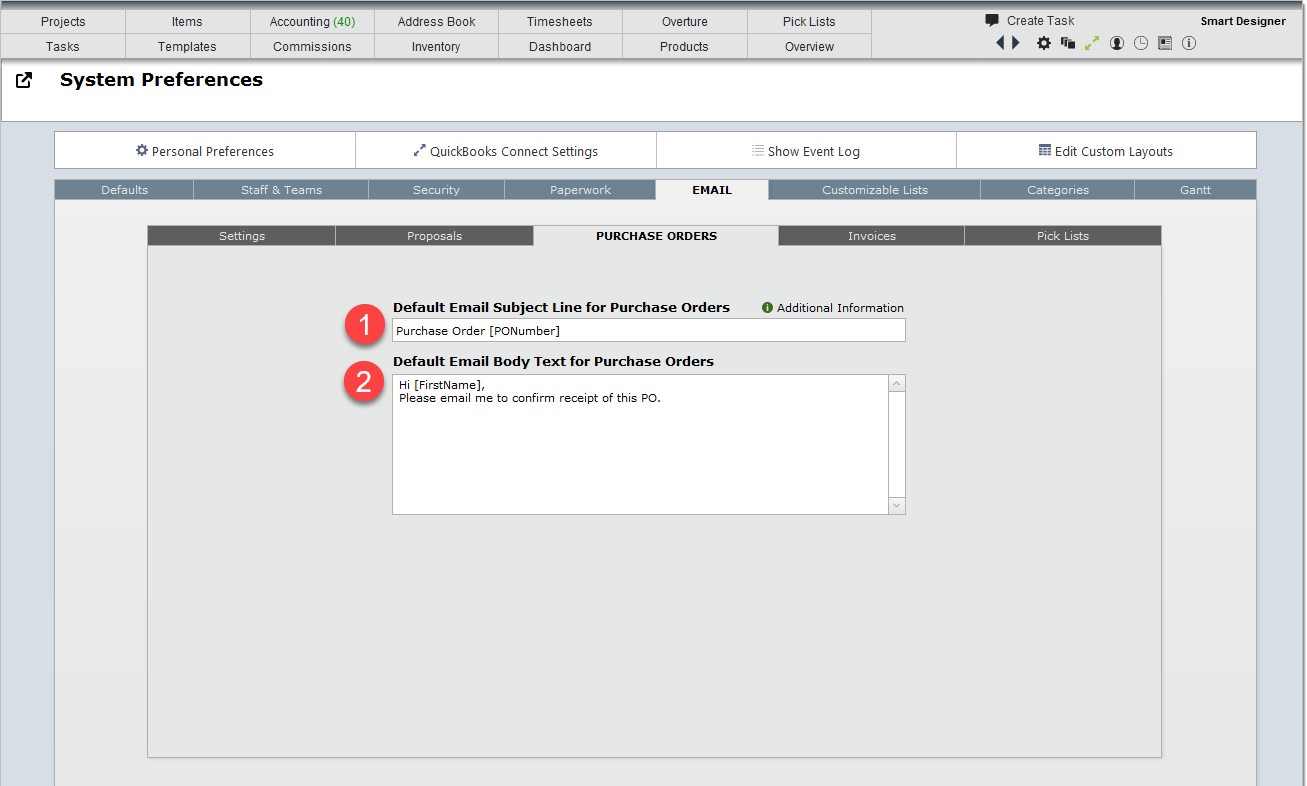
Task: Click the back arrow navigation icon
Action: tap(1000, 43)
